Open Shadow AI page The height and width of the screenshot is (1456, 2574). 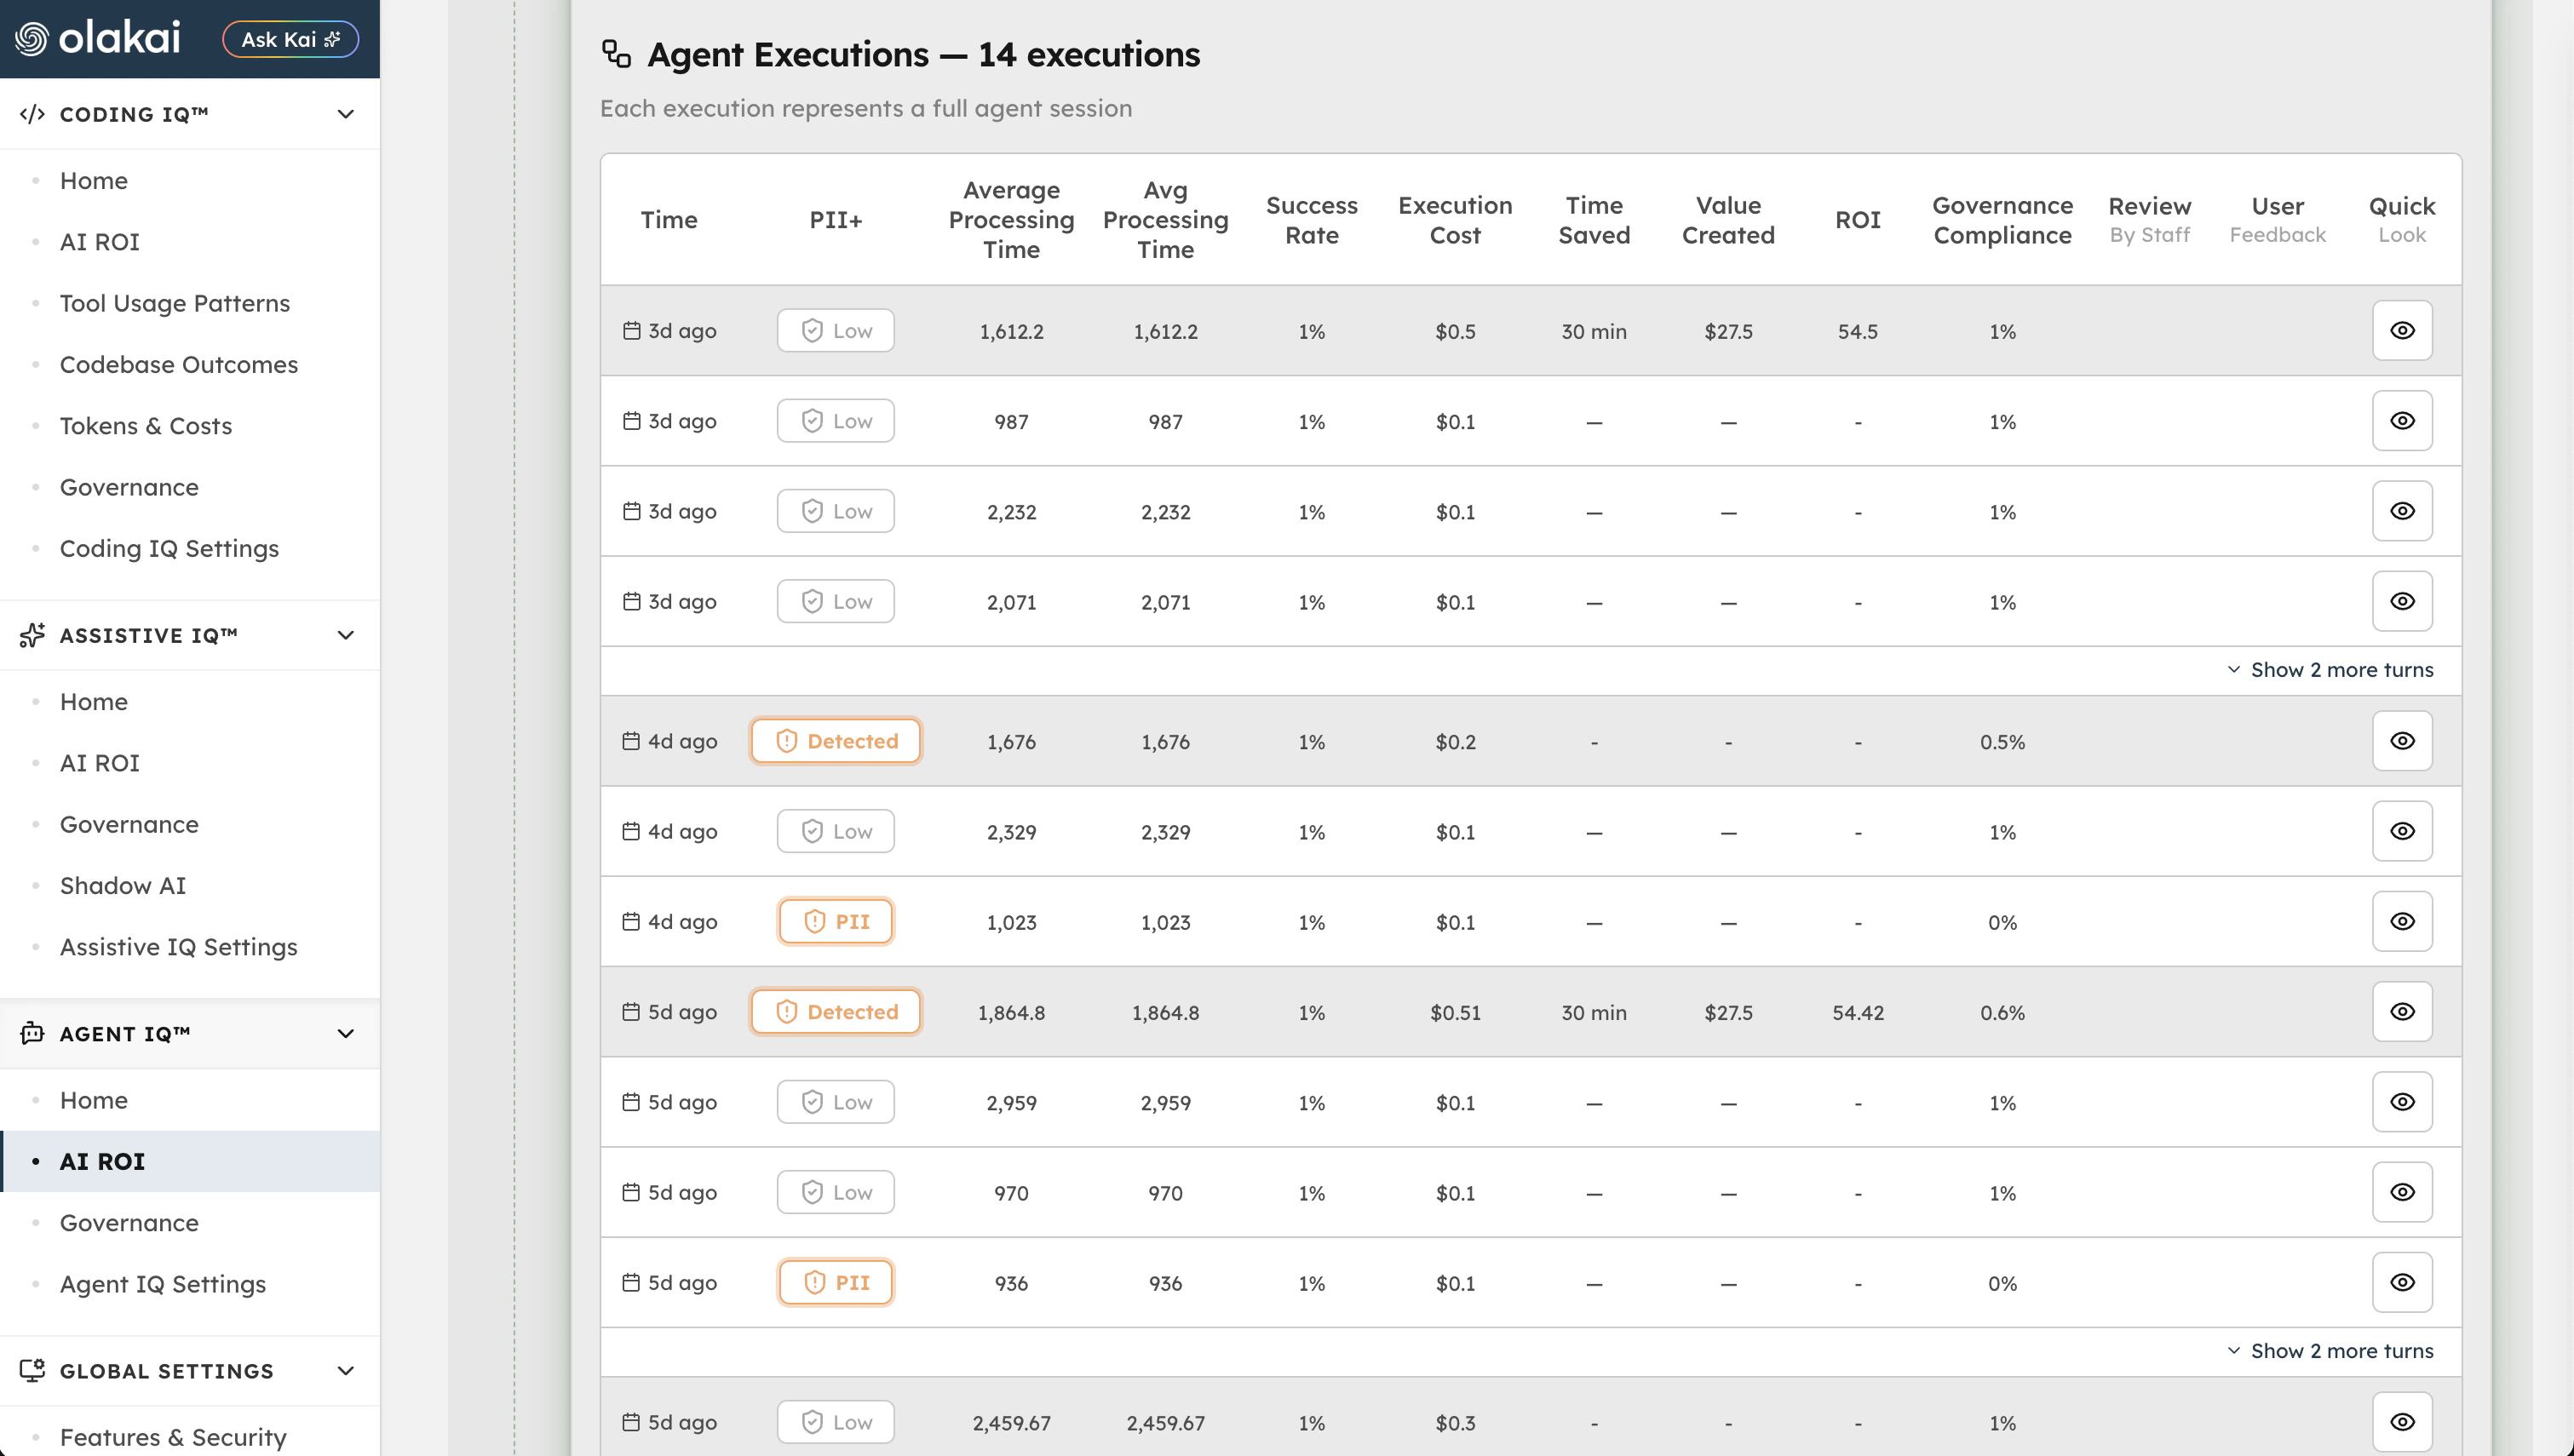pyautogui.click(x=123, y=885)
